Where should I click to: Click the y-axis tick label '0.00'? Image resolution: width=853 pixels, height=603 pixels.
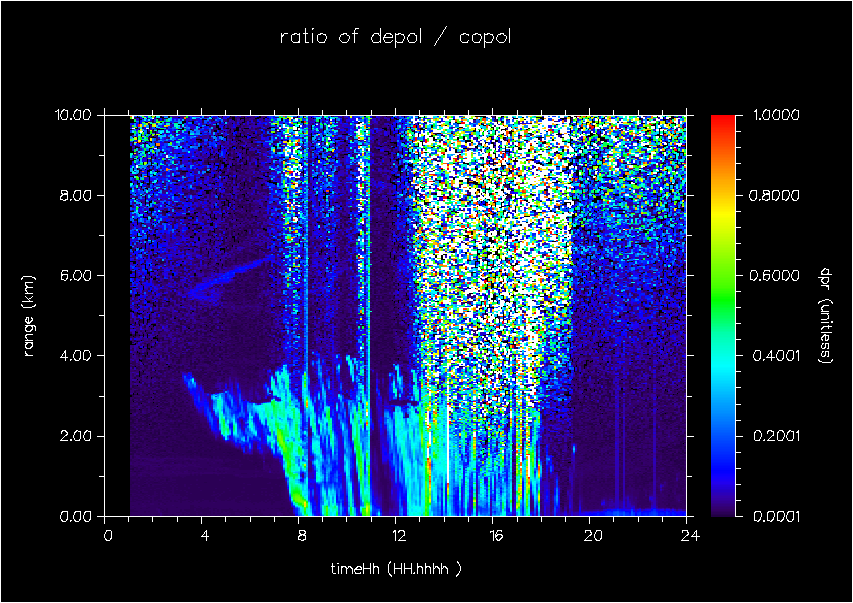click(76, 516)
